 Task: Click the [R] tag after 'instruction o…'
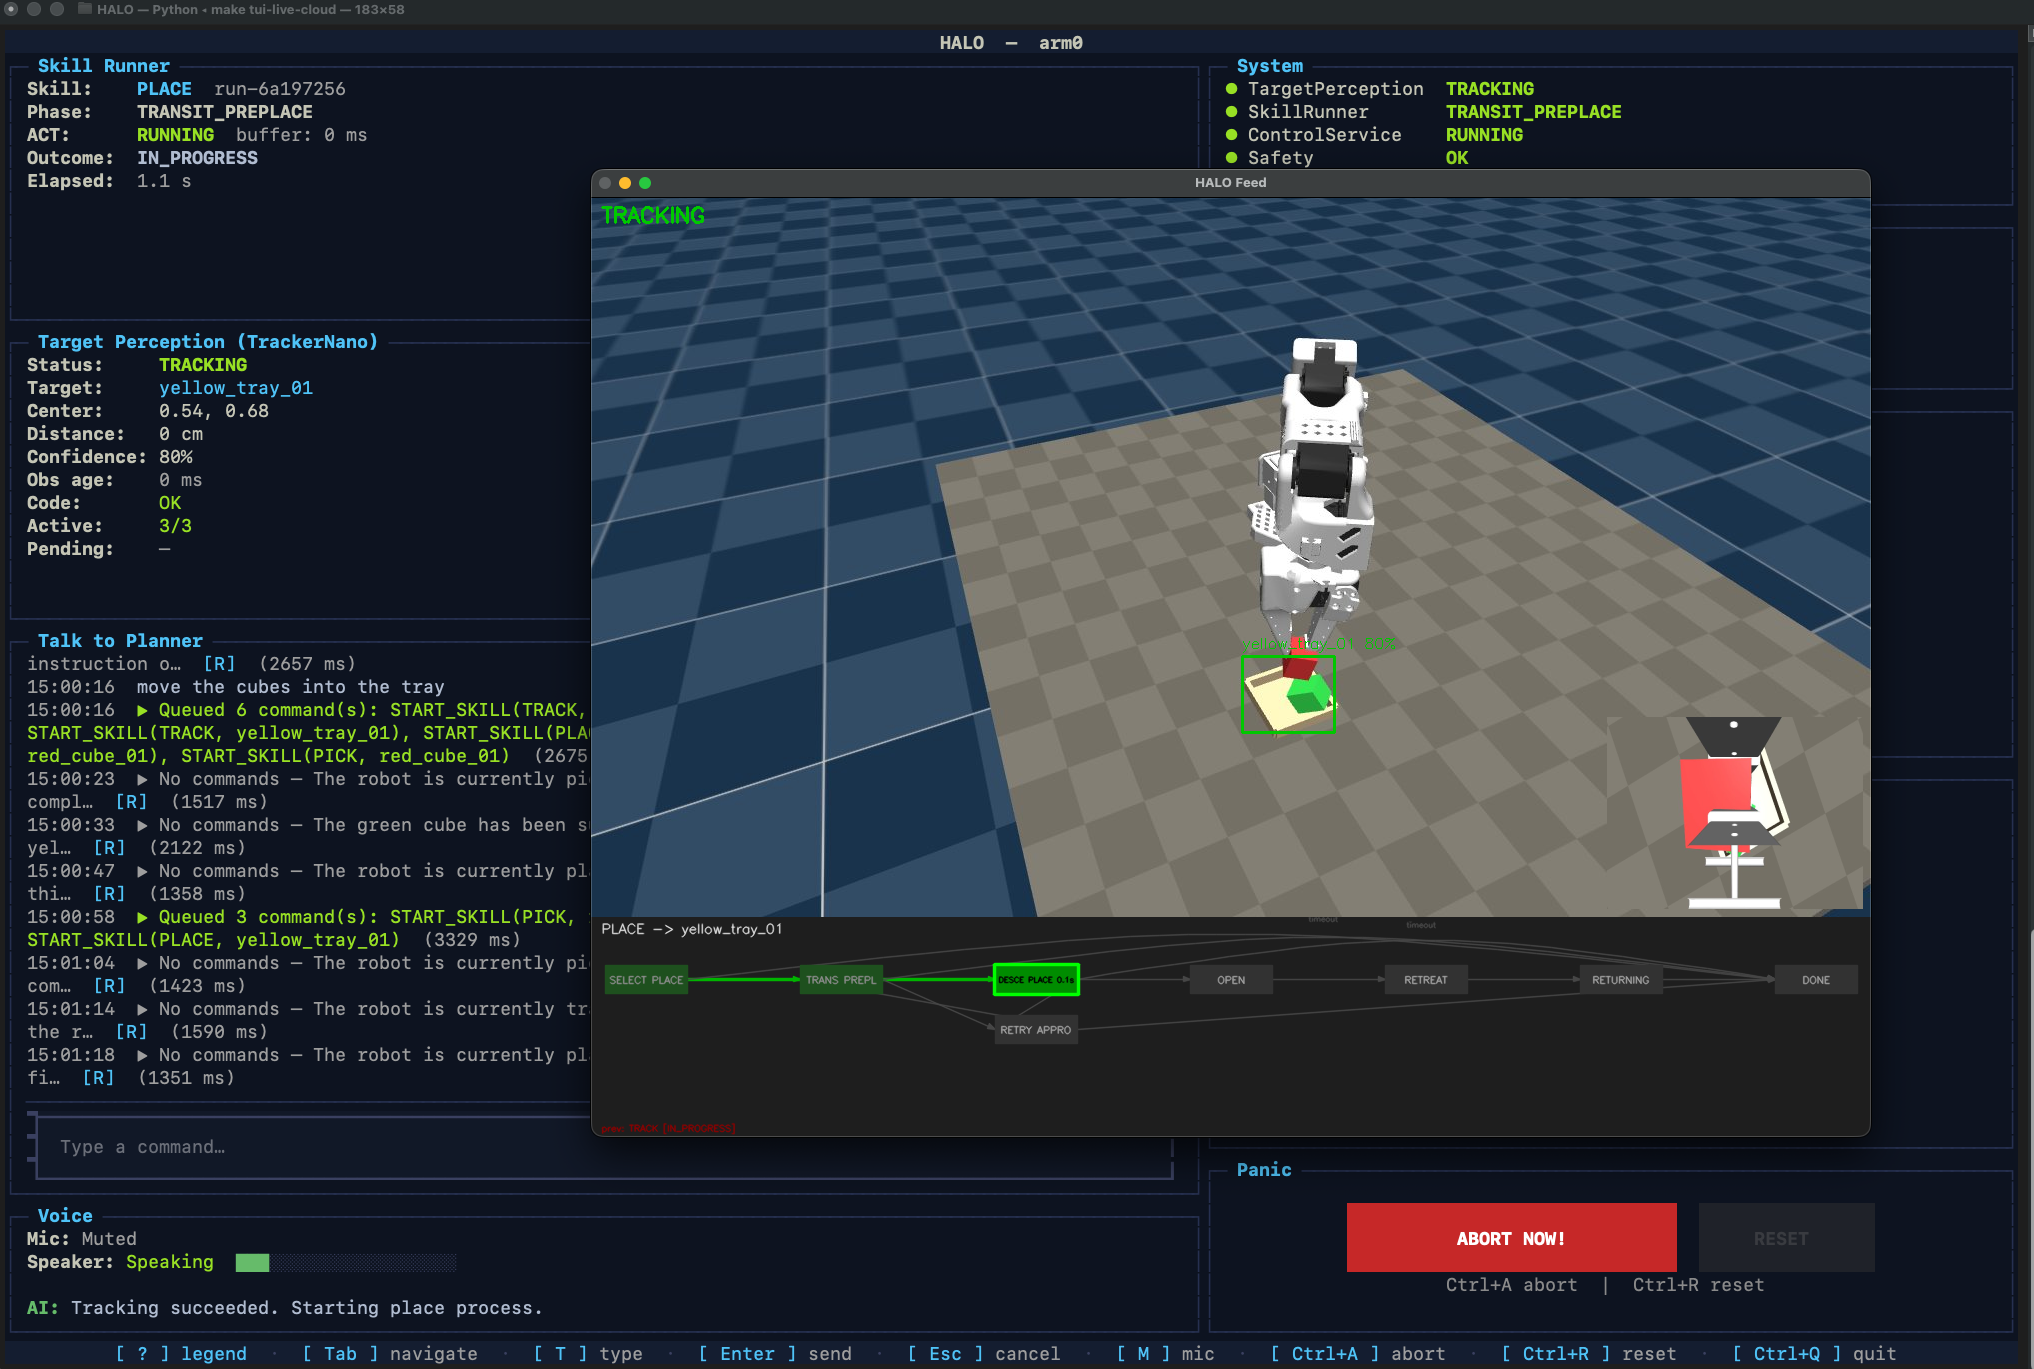[219, 664]
